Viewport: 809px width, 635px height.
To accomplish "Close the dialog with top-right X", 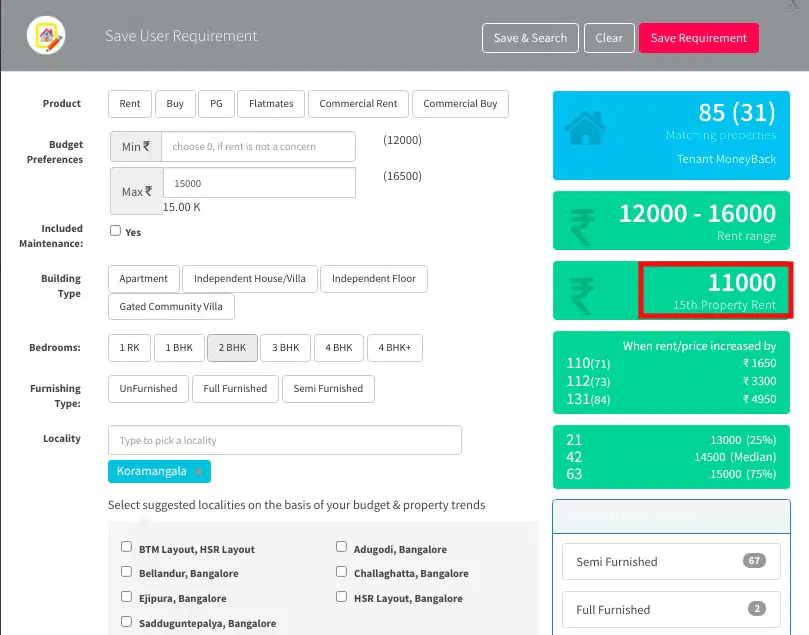I will (x=794, y=4).
